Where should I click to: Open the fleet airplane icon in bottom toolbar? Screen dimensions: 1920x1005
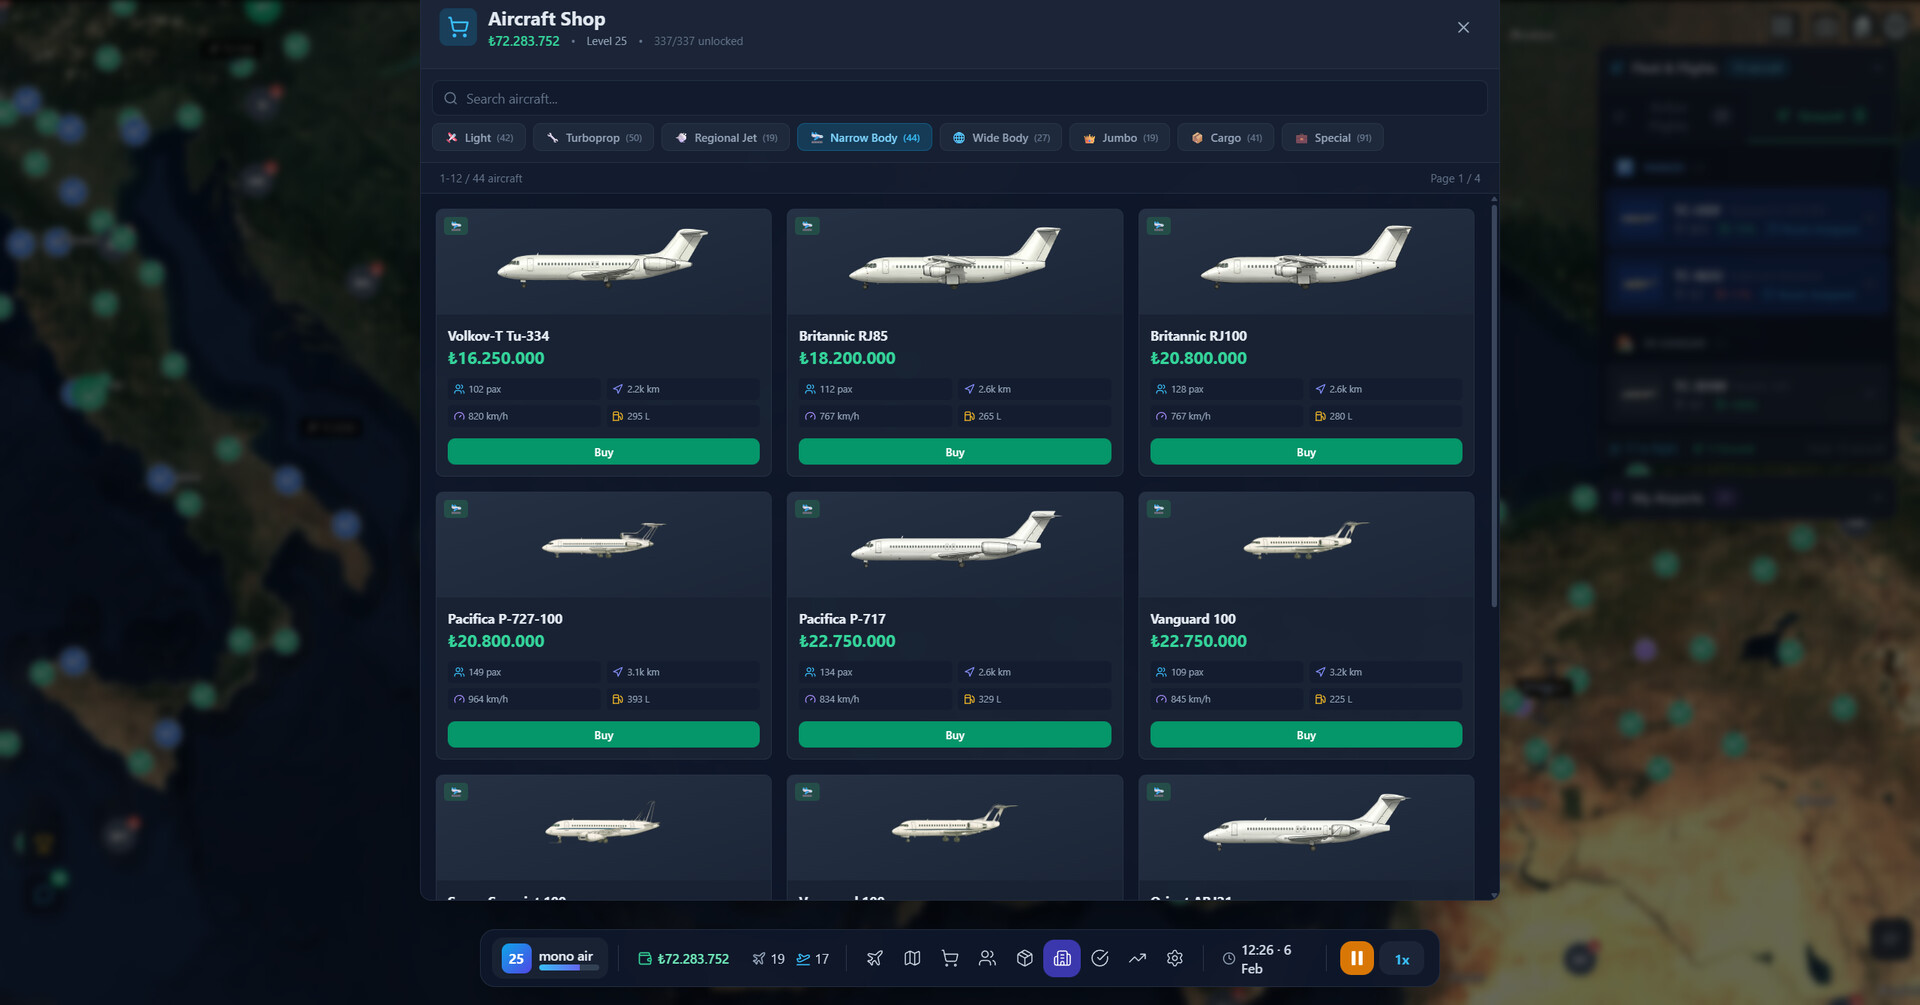click(874, 958)
